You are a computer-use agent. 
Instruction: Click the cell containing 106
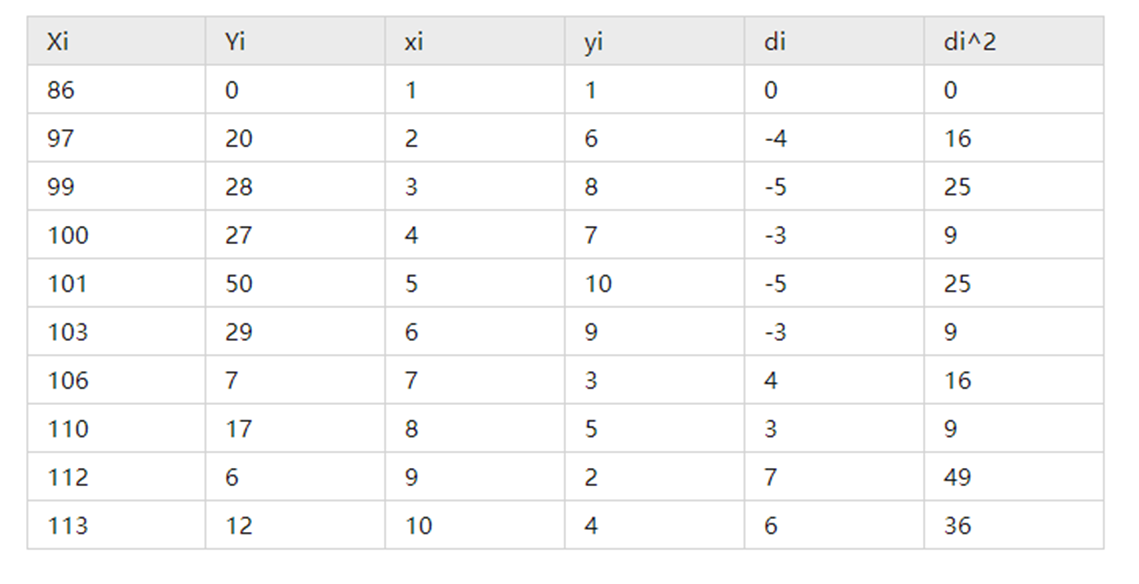(x=68, y=381)
